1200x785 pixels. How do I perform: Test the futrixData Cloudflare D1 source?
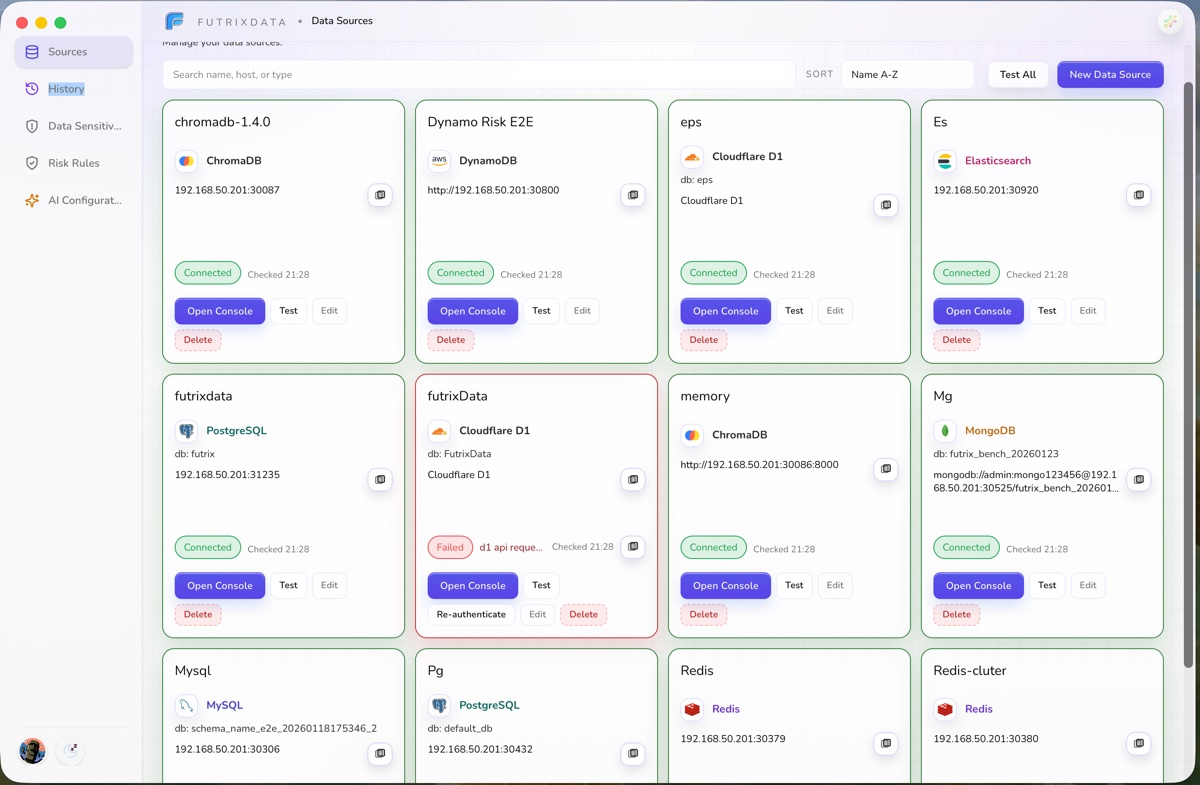click(x=541, y=586)
